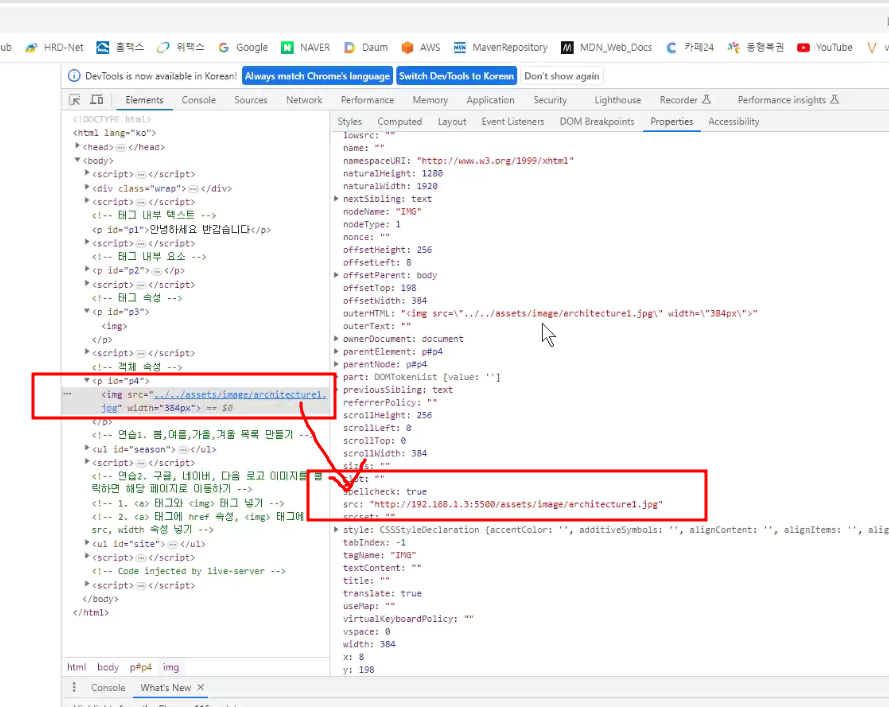Collapse the p id p3 node
The image size is (889, 707).
pyautogui.click(x=87, y=311)
